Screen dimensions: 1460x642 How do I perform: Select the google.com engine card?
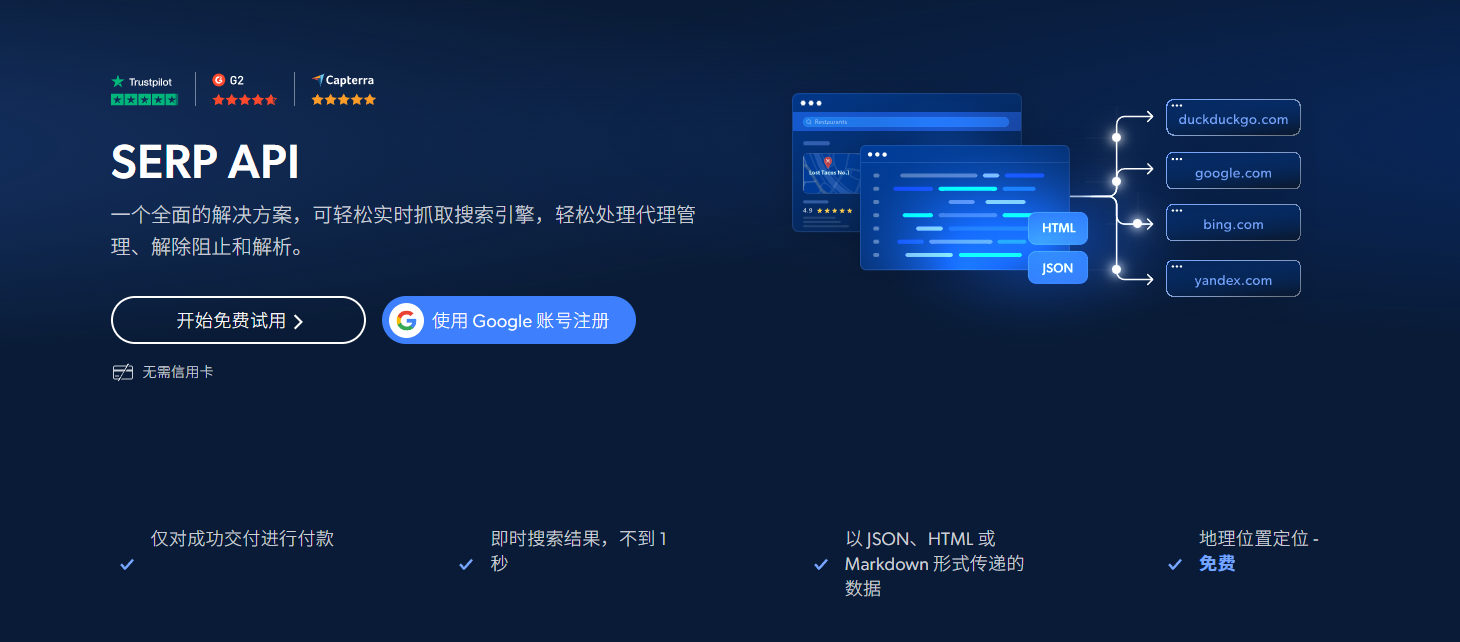click(1233, 171)
